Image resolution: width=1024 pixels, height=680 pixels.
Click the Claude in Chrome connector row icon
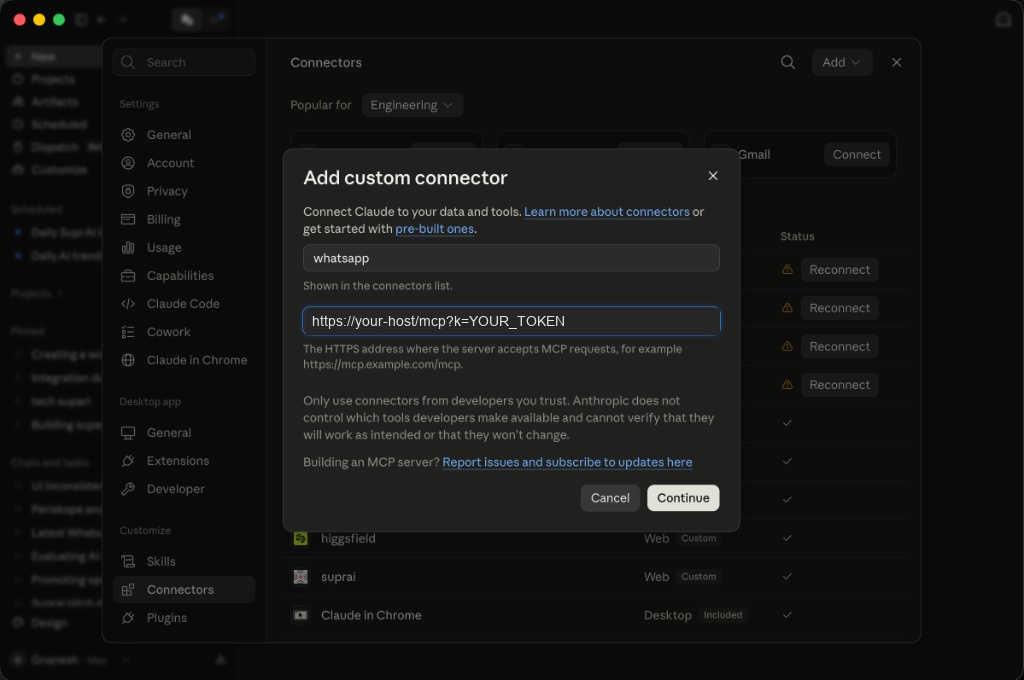[x=300, y=615]
